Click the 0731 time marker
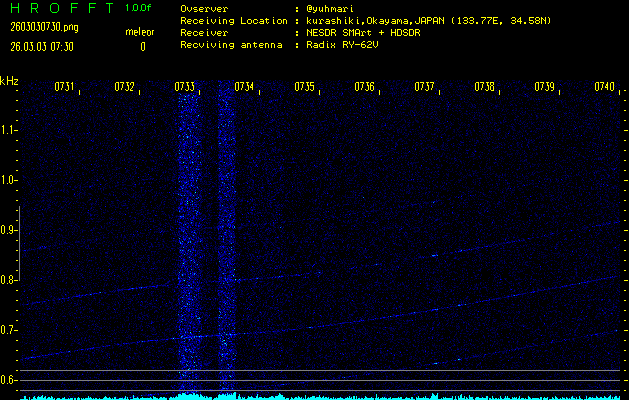 click(64, 88)
